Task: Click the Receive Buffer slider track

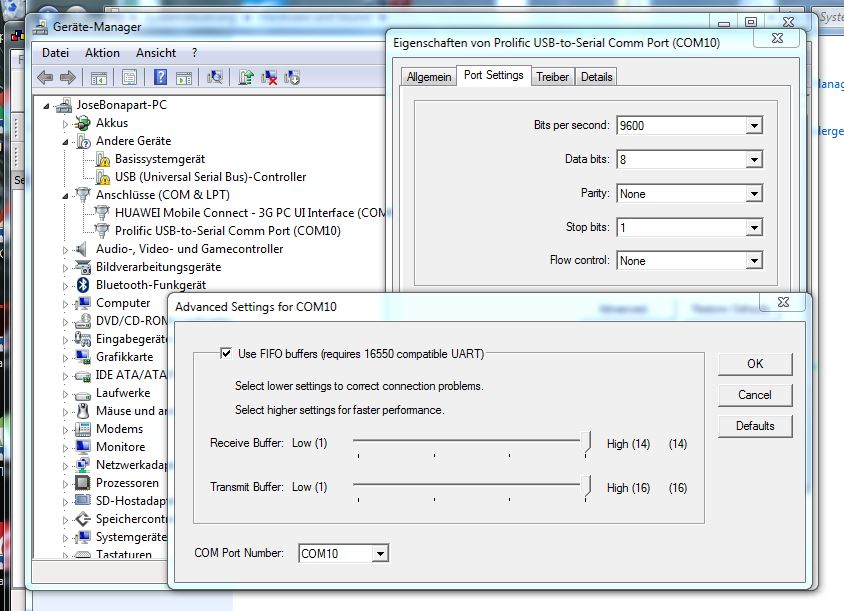Action: [x=470, y=438]
